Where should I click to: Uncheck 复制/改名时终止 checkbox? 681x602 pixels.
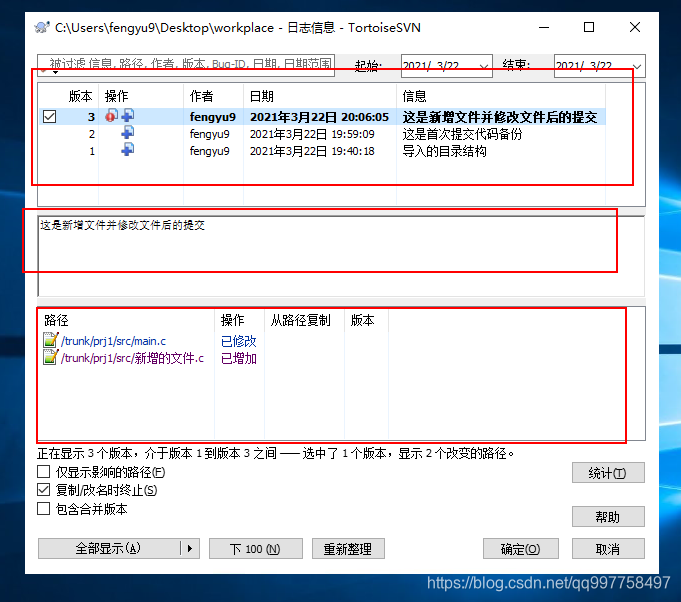click(43, 490)
